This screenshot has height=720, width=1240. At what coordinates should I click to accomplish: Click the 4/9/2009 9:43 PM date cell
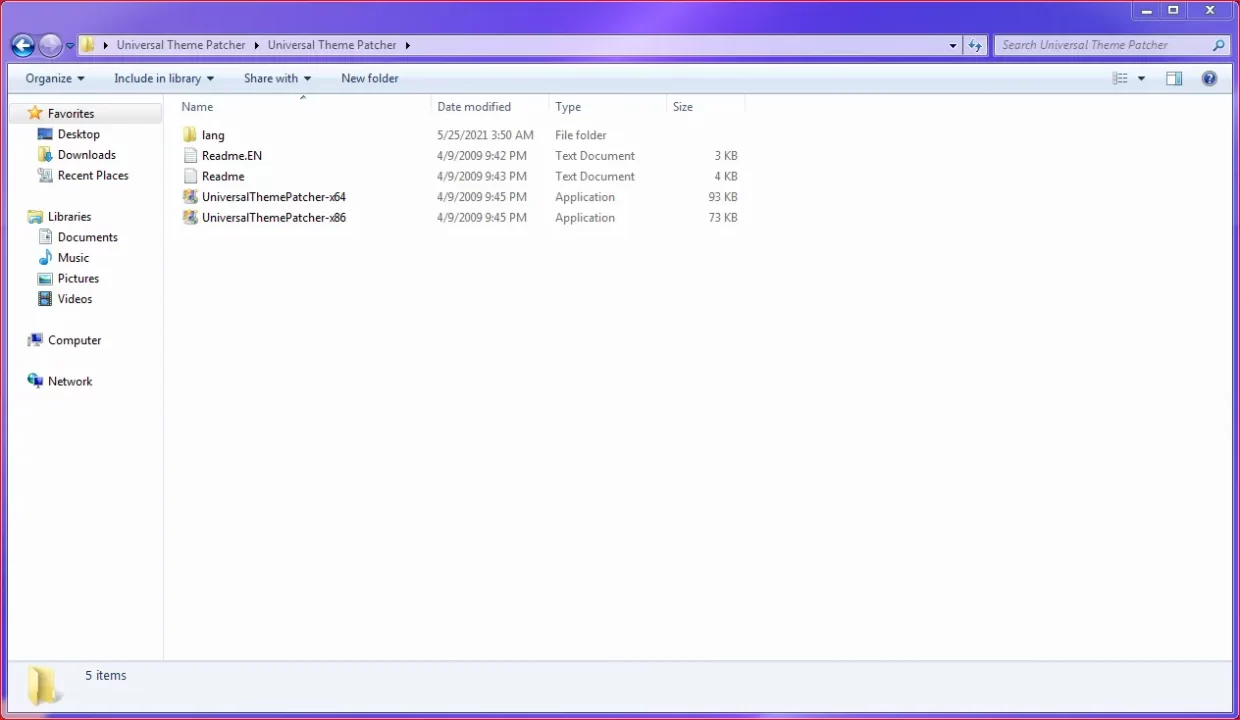482,176
